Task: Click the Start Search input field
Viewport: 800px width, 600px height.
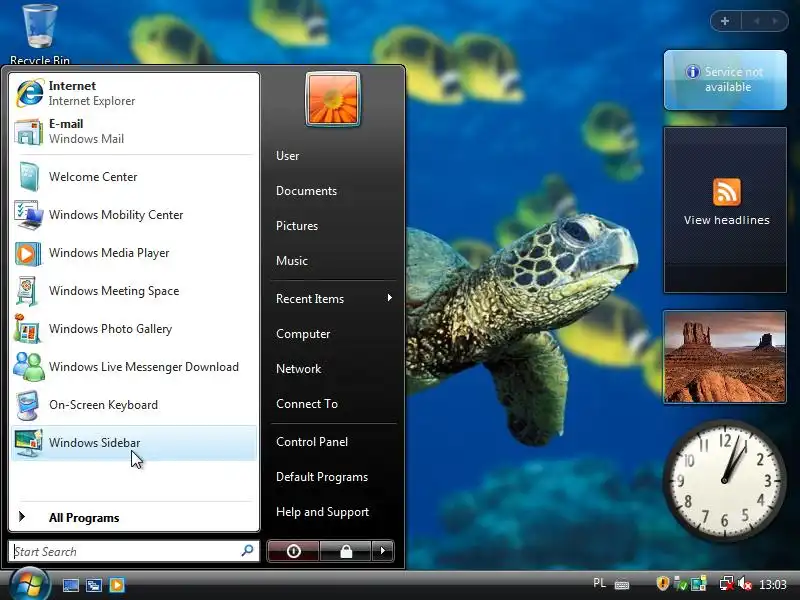Action: click(134, 551)
